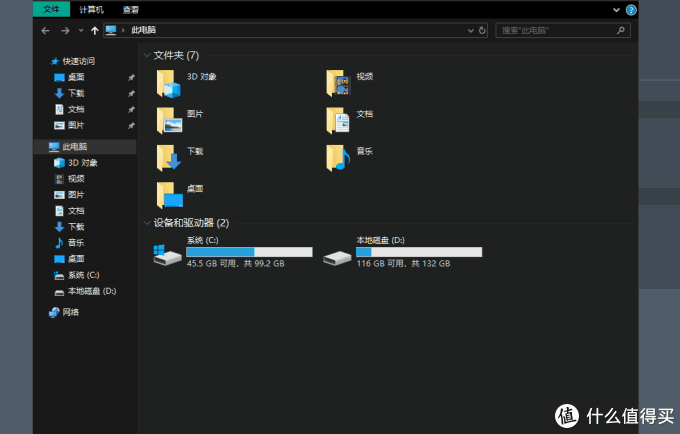Expand the ribbon with the chevron

pyautogui.click(x=616, y=10)
